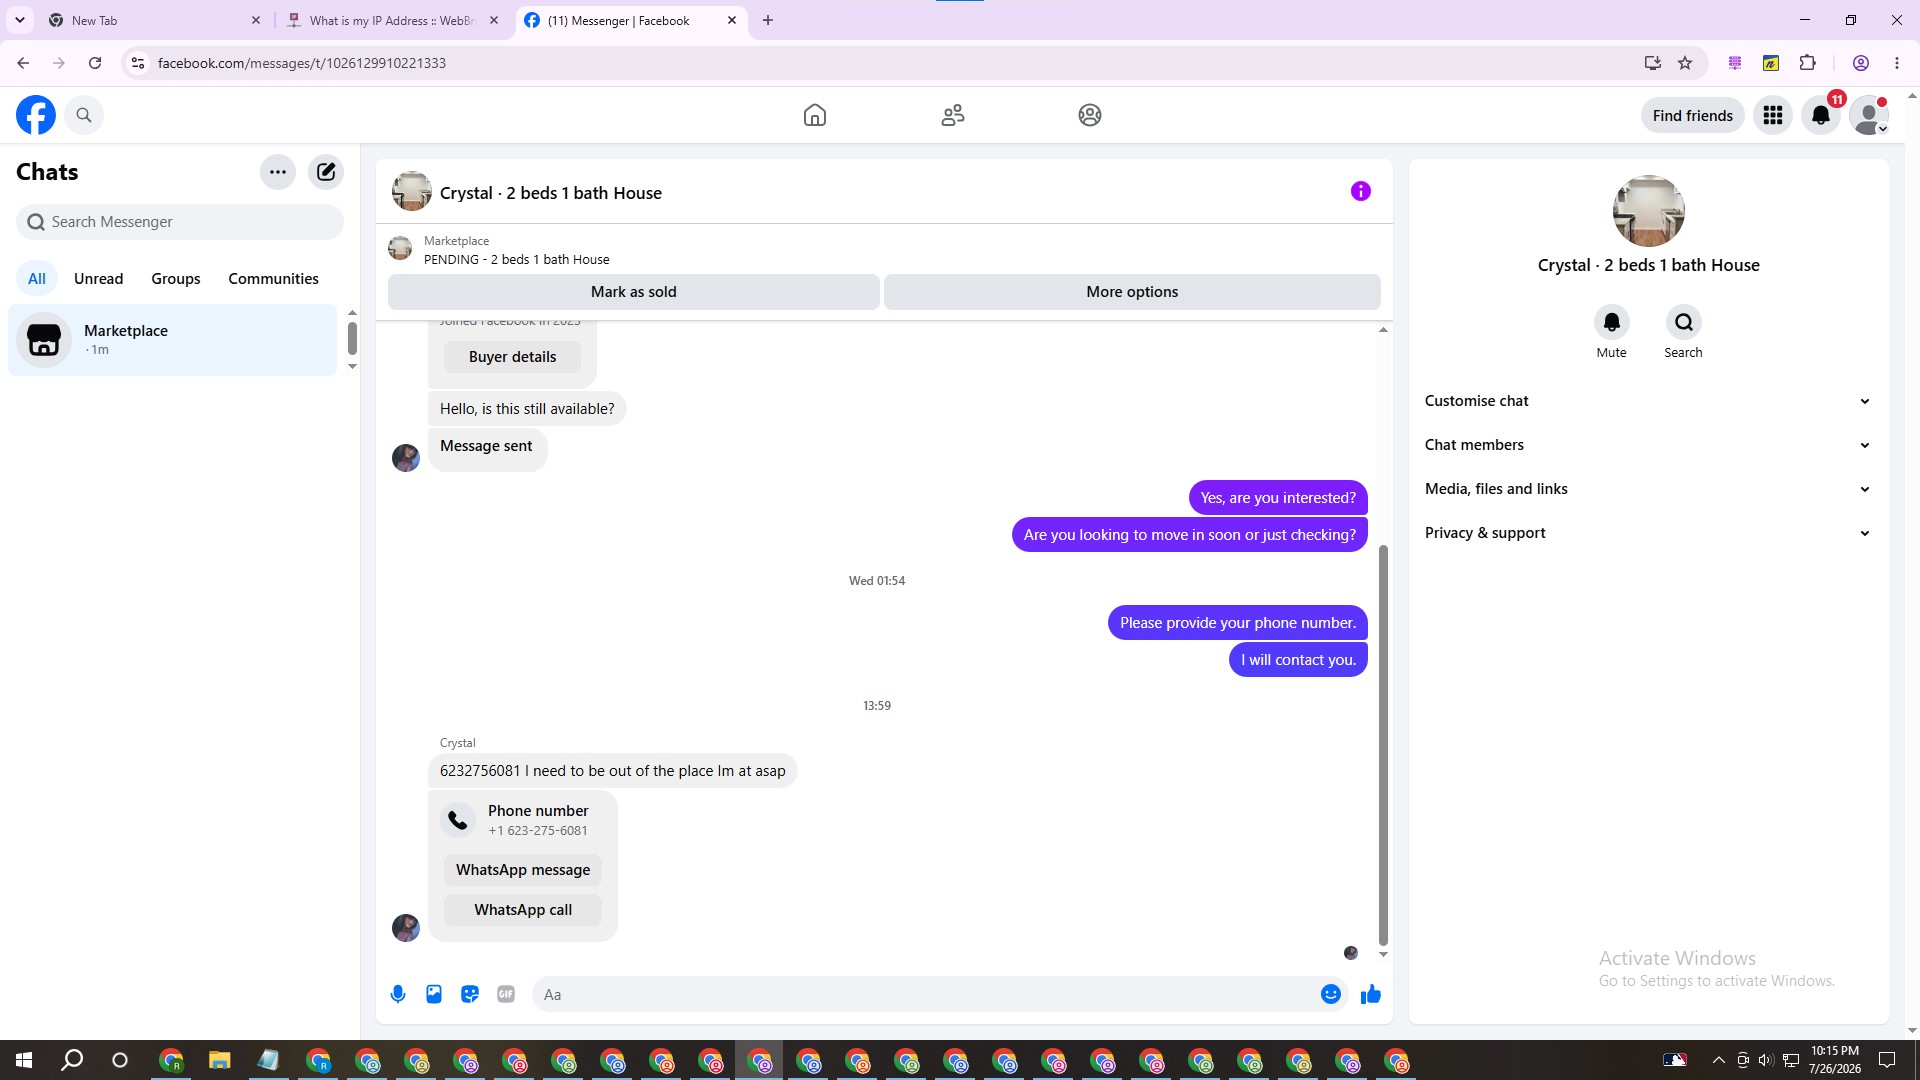Image resolution: width=1920 pixels, height=1080 pixels.
Task: Open the tab search dropdown arrow
Action: click(20, 20)
